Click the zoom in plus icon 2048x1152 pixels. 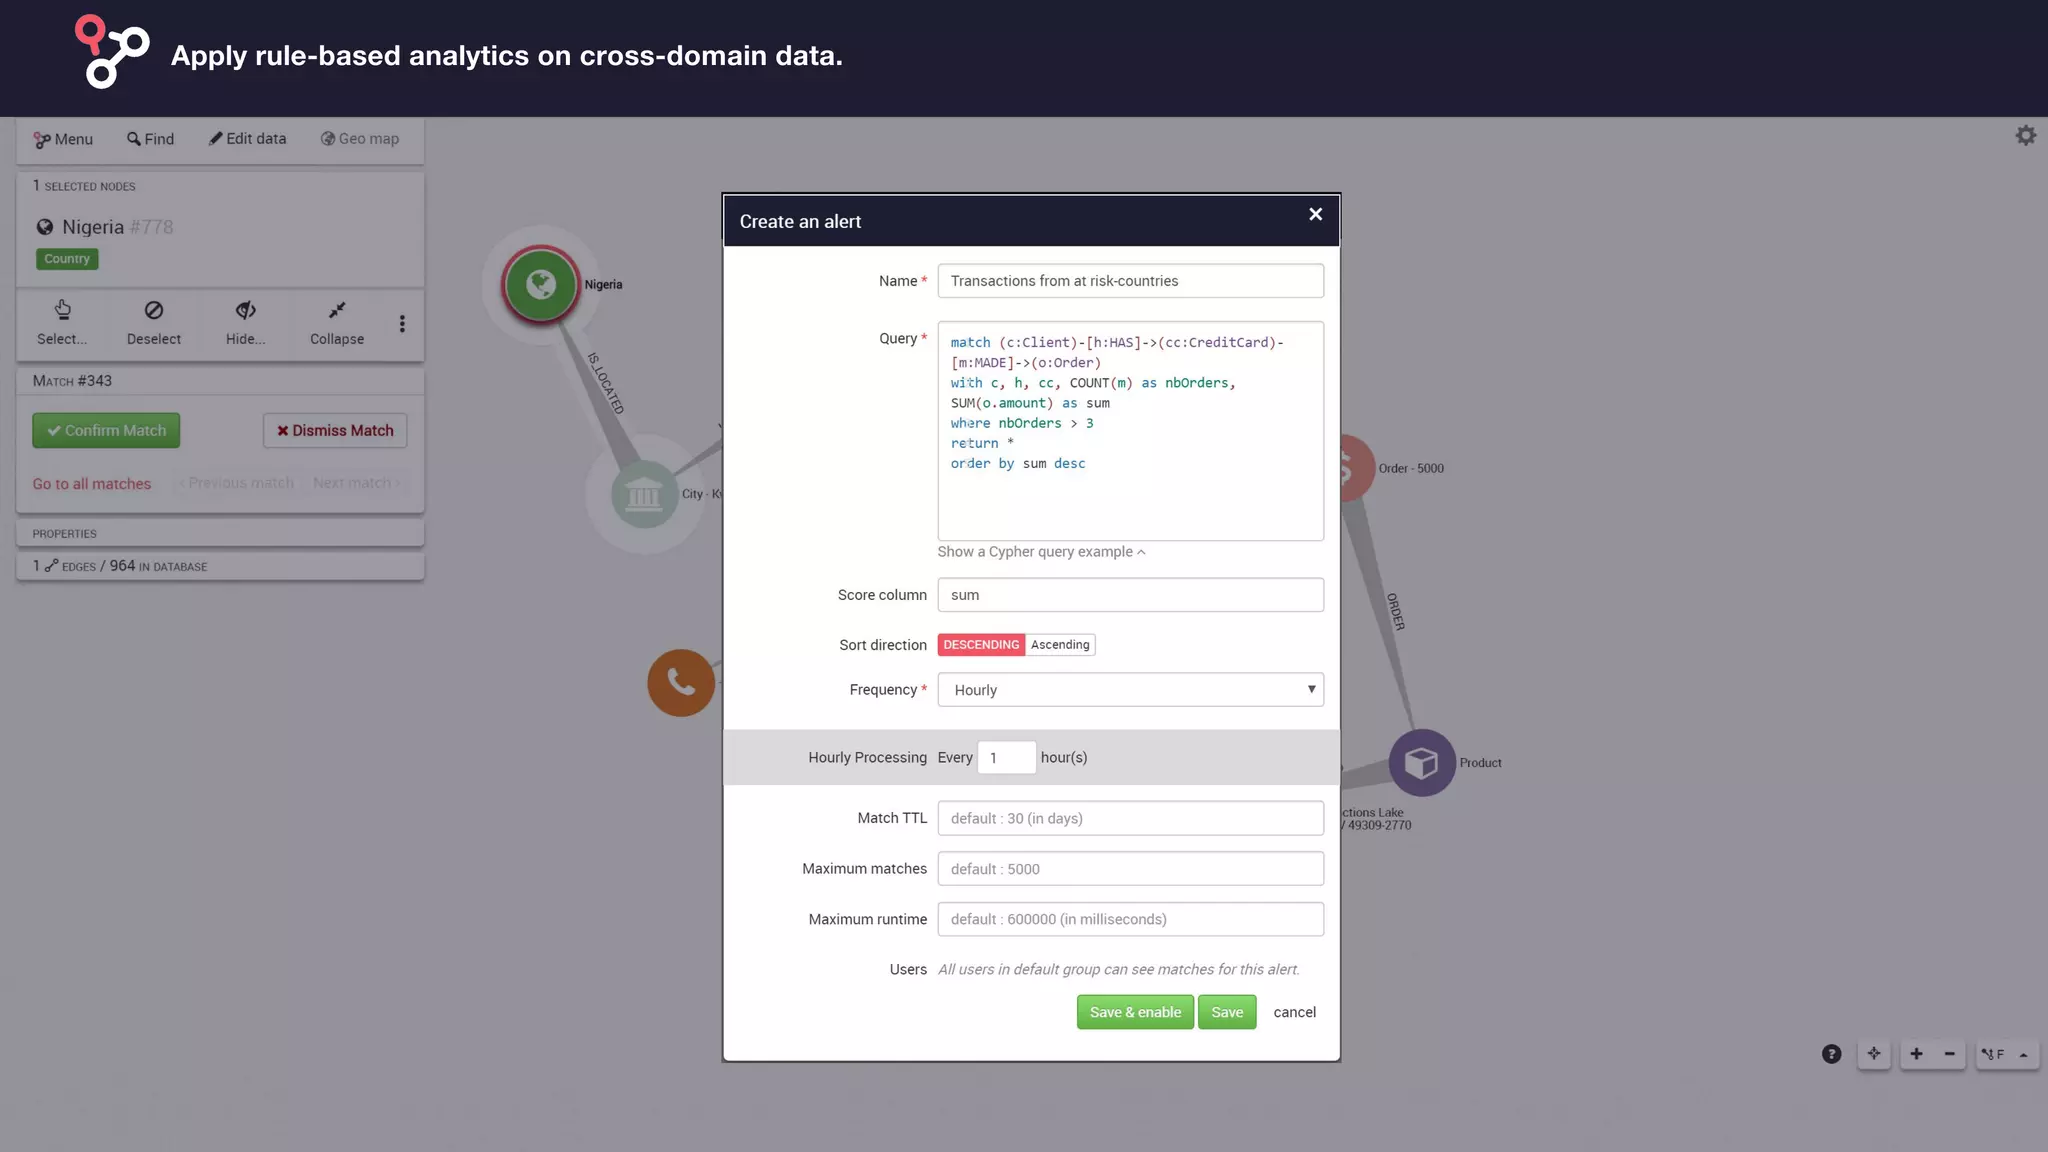pyautogui.click(x=1916, y=1054)
